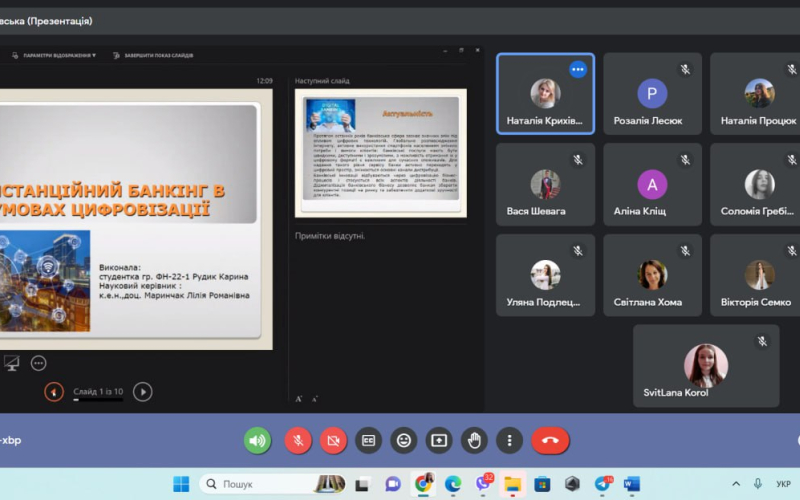Open the display settings dropdown in presenter view
Viewport: 800px width, 500px height.
(54, 55)
